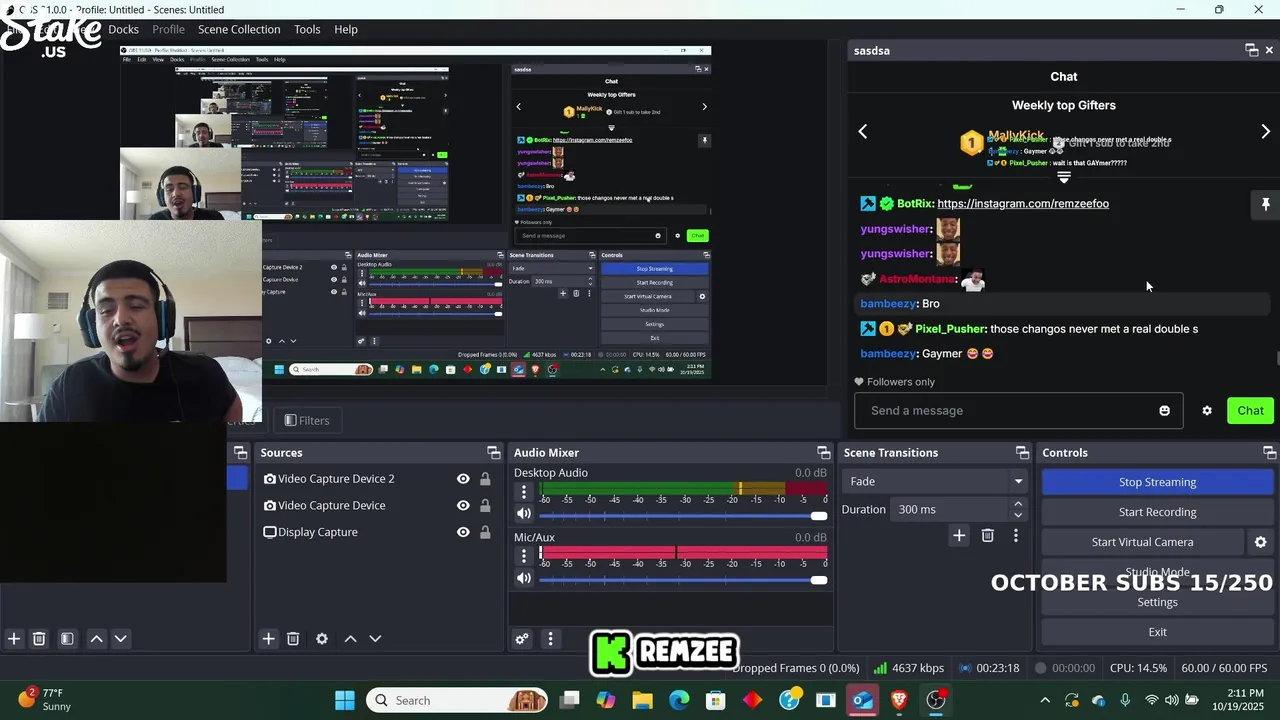Unlock Display Capture source
Image resolution: width=1280 pixels, height=720 pixels.
click(485, 532)
